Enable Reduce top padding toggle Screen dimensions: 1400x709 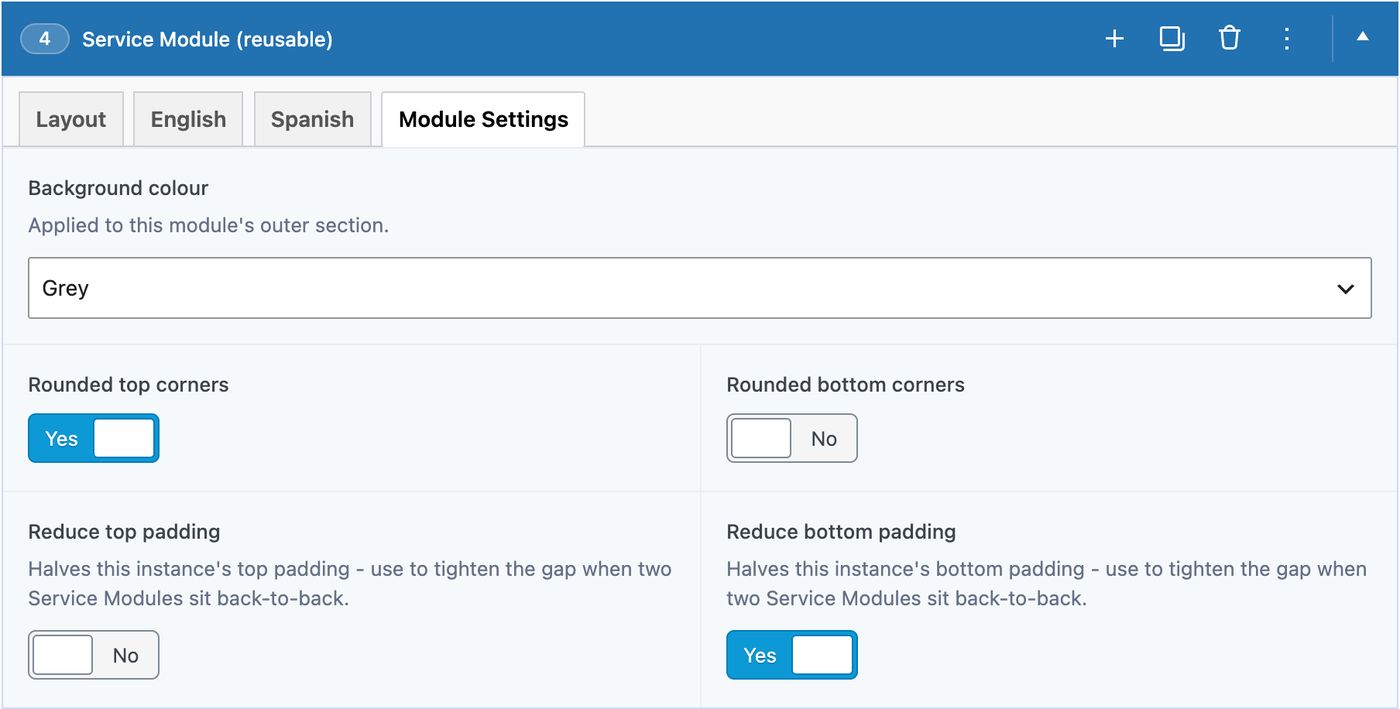[93, 655]
